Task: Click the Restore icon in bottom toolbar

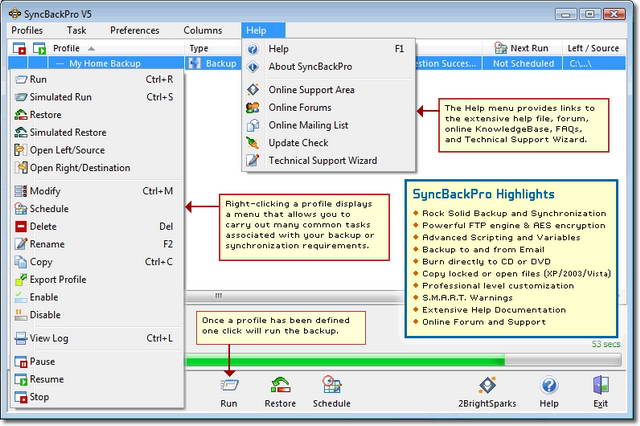Action: coord(280,386)
